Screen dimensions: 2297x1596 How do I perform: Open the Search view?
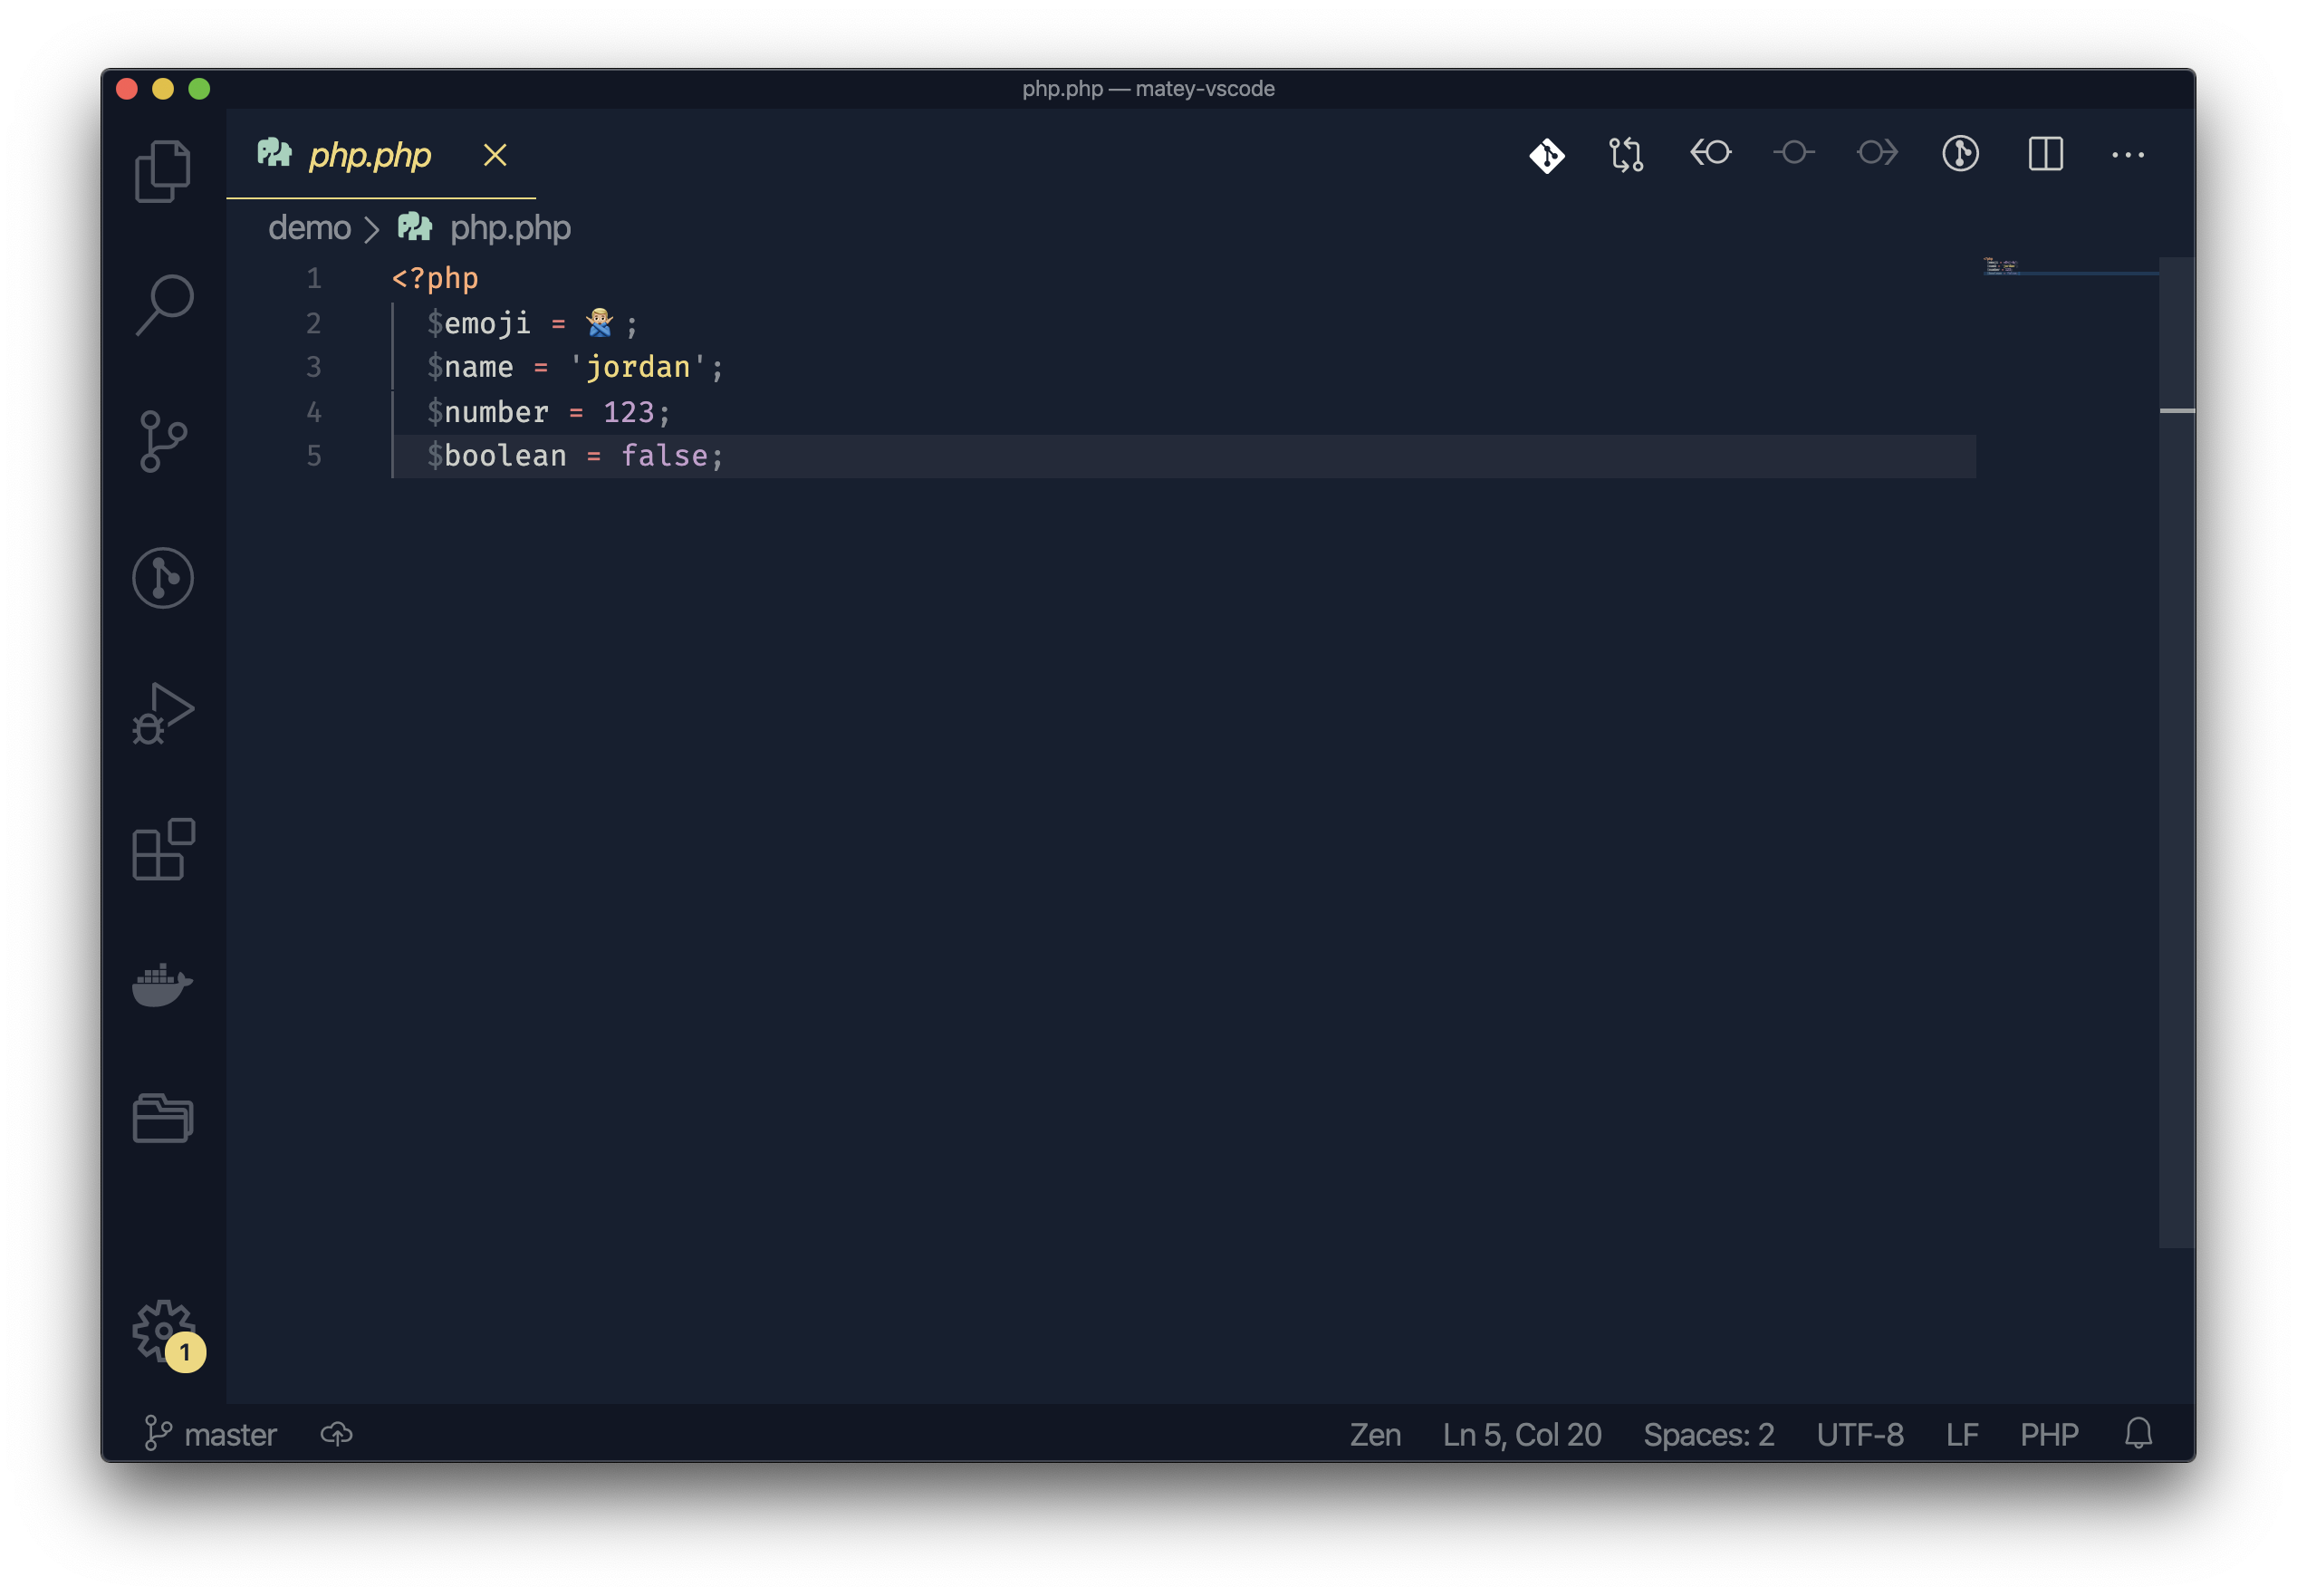pos(163,304)
